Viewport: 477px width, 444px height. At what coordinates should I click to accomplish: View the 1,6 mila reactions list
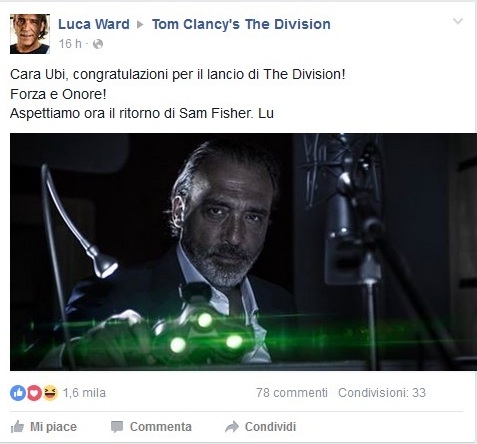coord(84,393)
